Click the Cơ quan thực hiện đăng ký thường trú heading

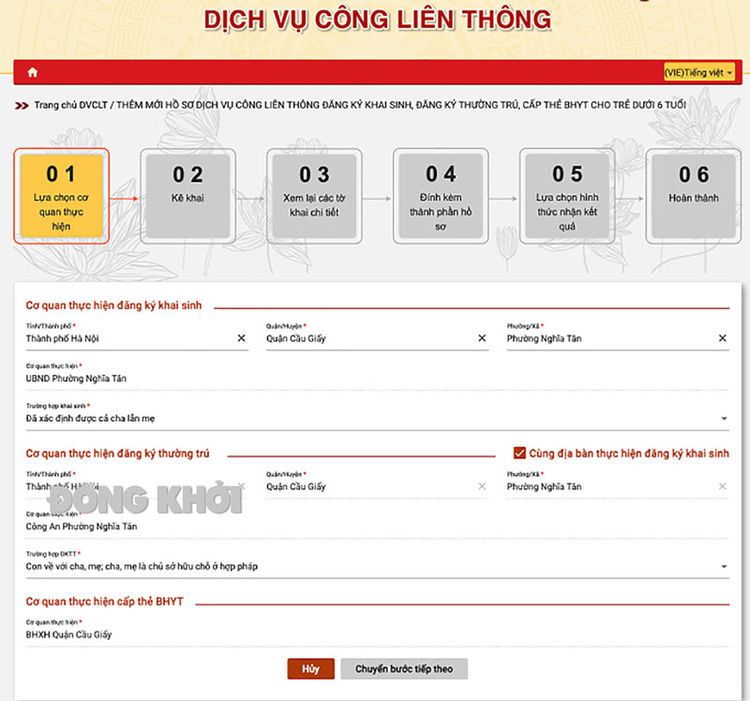[x=118, y=453]
